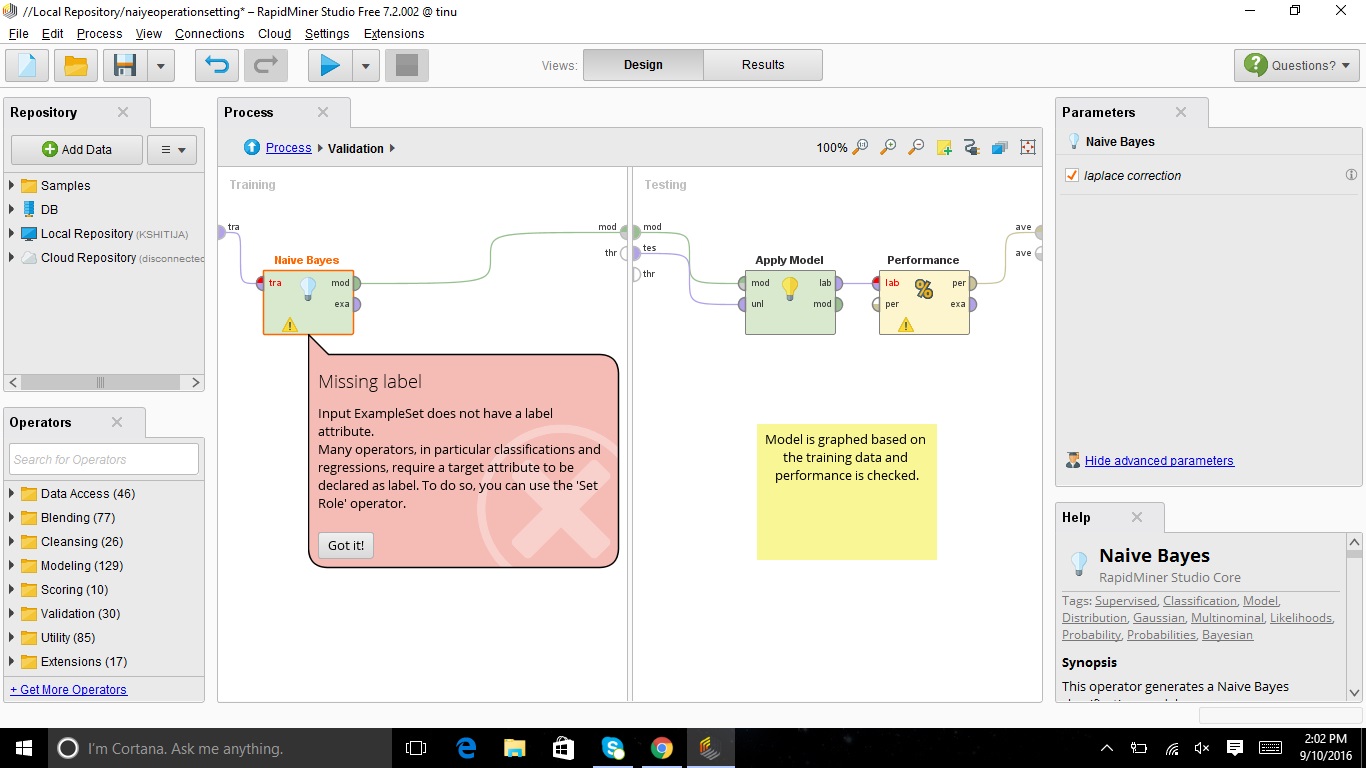This screenshot has width=1366, height=768.
Task: Dismiss the Missing label warning with Got it
Action: pyautogui.click(x=344, y=545)
